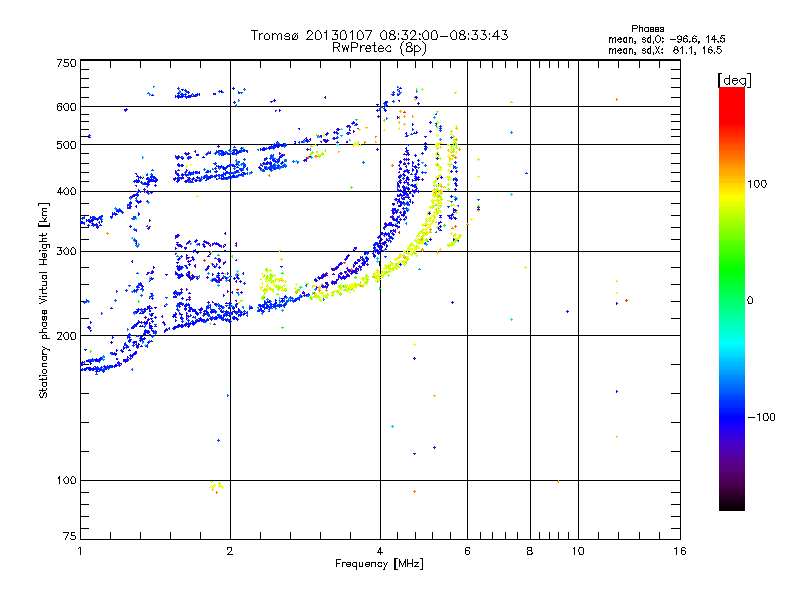Screen dimensions: 800x600
Task: Click the y-axis '300' tick label
Action: [66, 251]
